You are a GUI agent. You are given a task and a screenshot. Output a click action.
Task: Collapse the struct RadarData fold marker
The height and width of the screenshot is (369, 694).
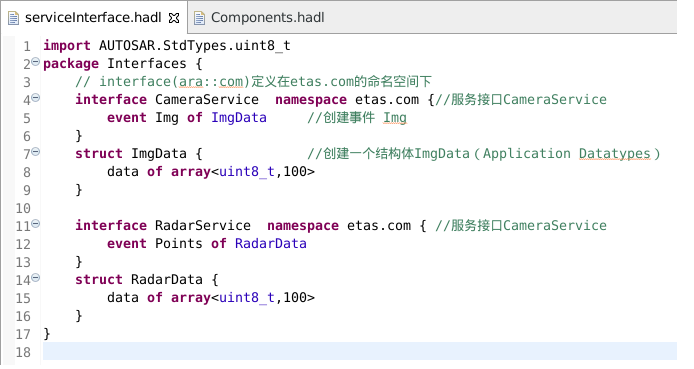(36, 278)
